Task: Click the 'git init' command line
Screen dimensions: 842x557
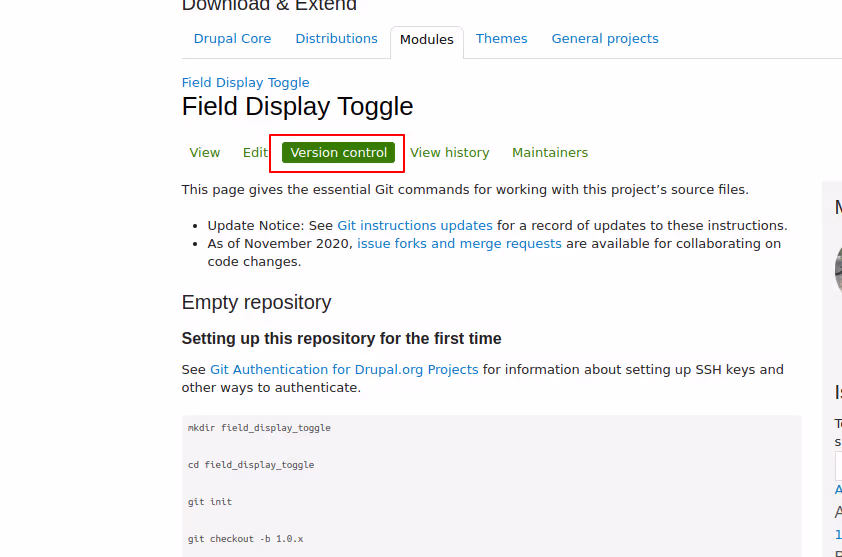Action: [209, 502]
